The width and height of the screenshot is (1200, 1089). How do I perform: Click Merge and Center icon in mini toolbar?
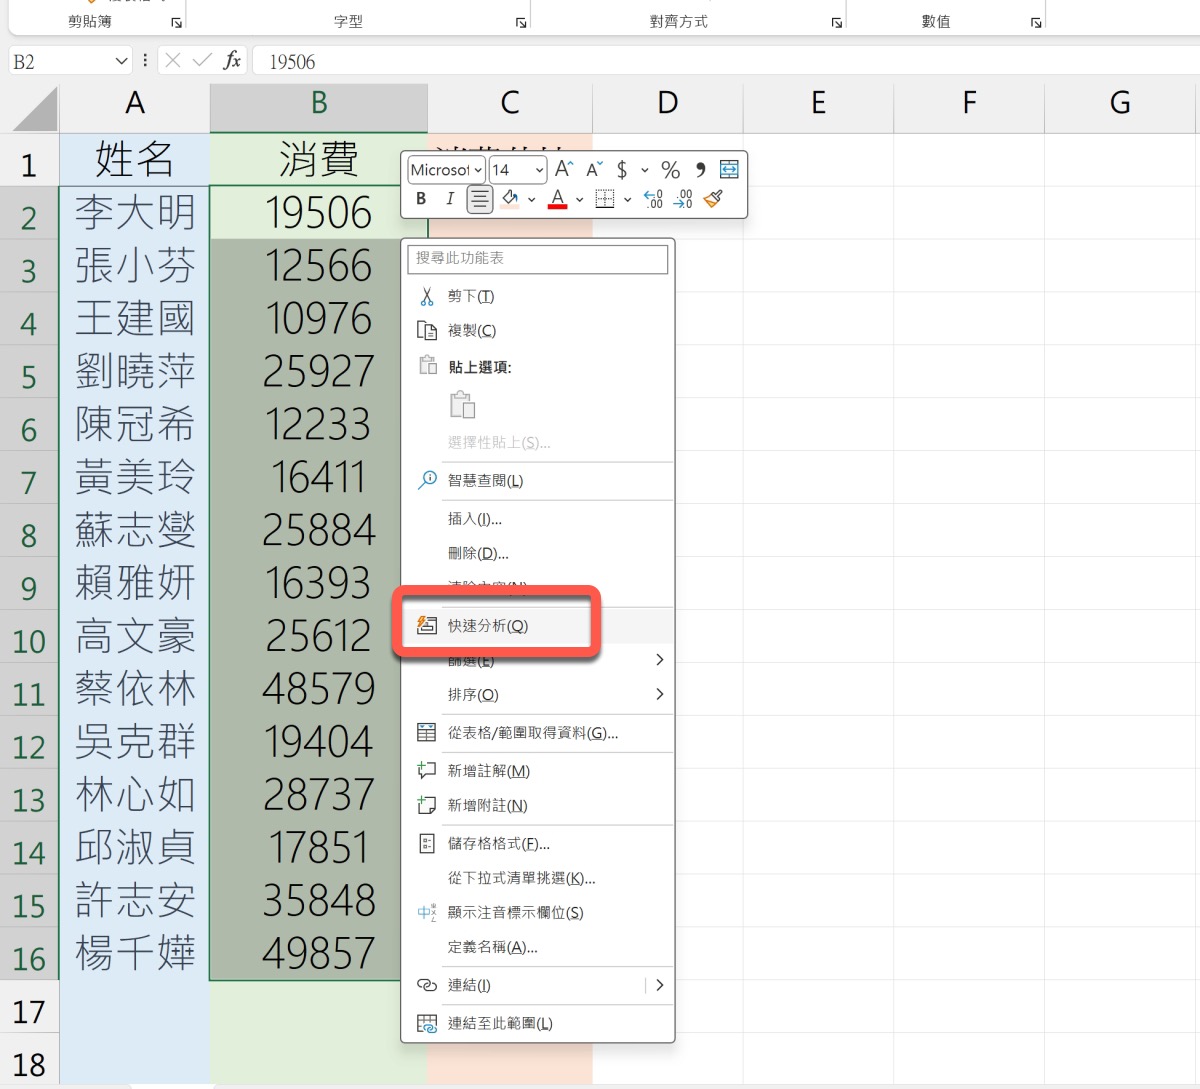coord(729,169)
